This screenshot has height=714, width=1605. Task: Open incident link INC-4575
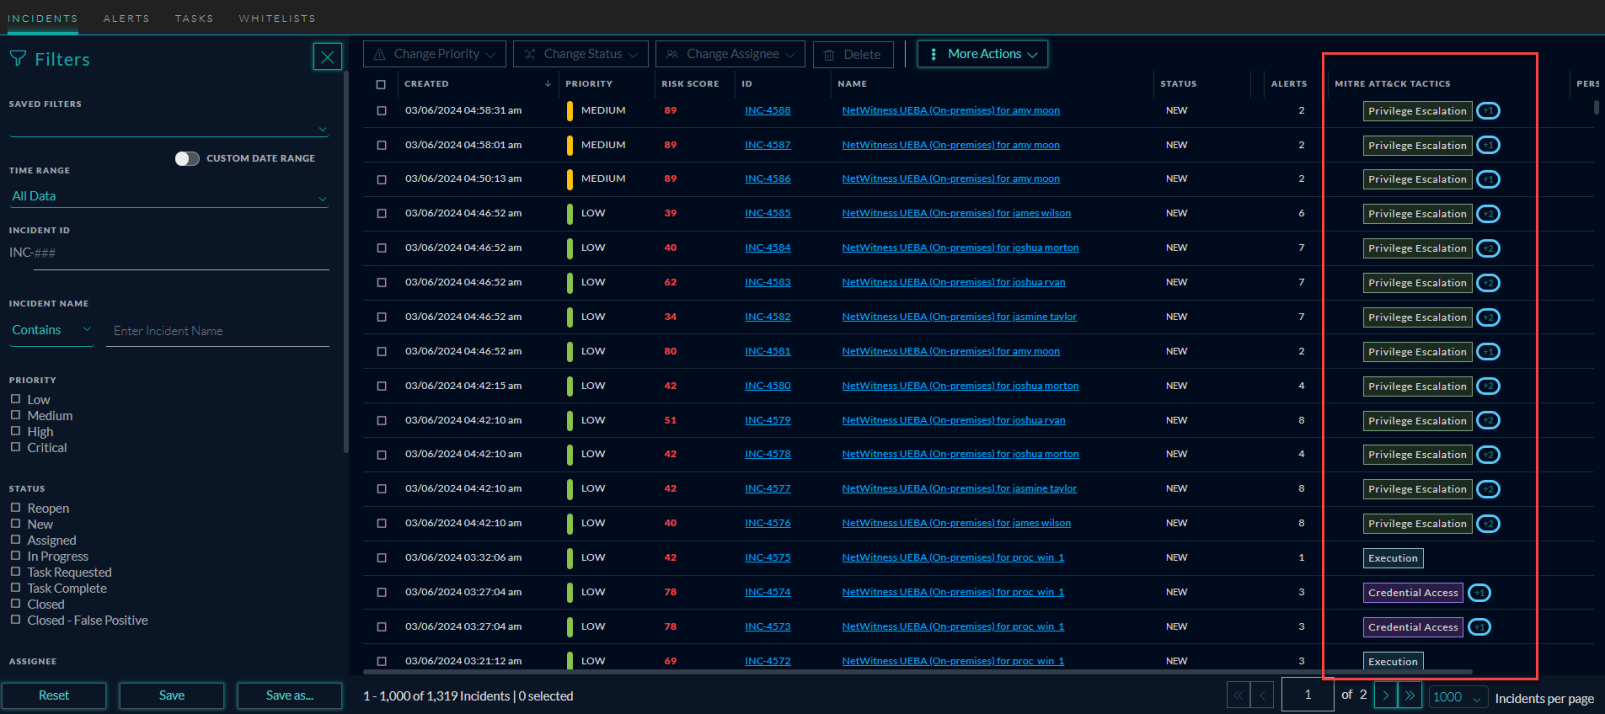(x=767, y=558)
